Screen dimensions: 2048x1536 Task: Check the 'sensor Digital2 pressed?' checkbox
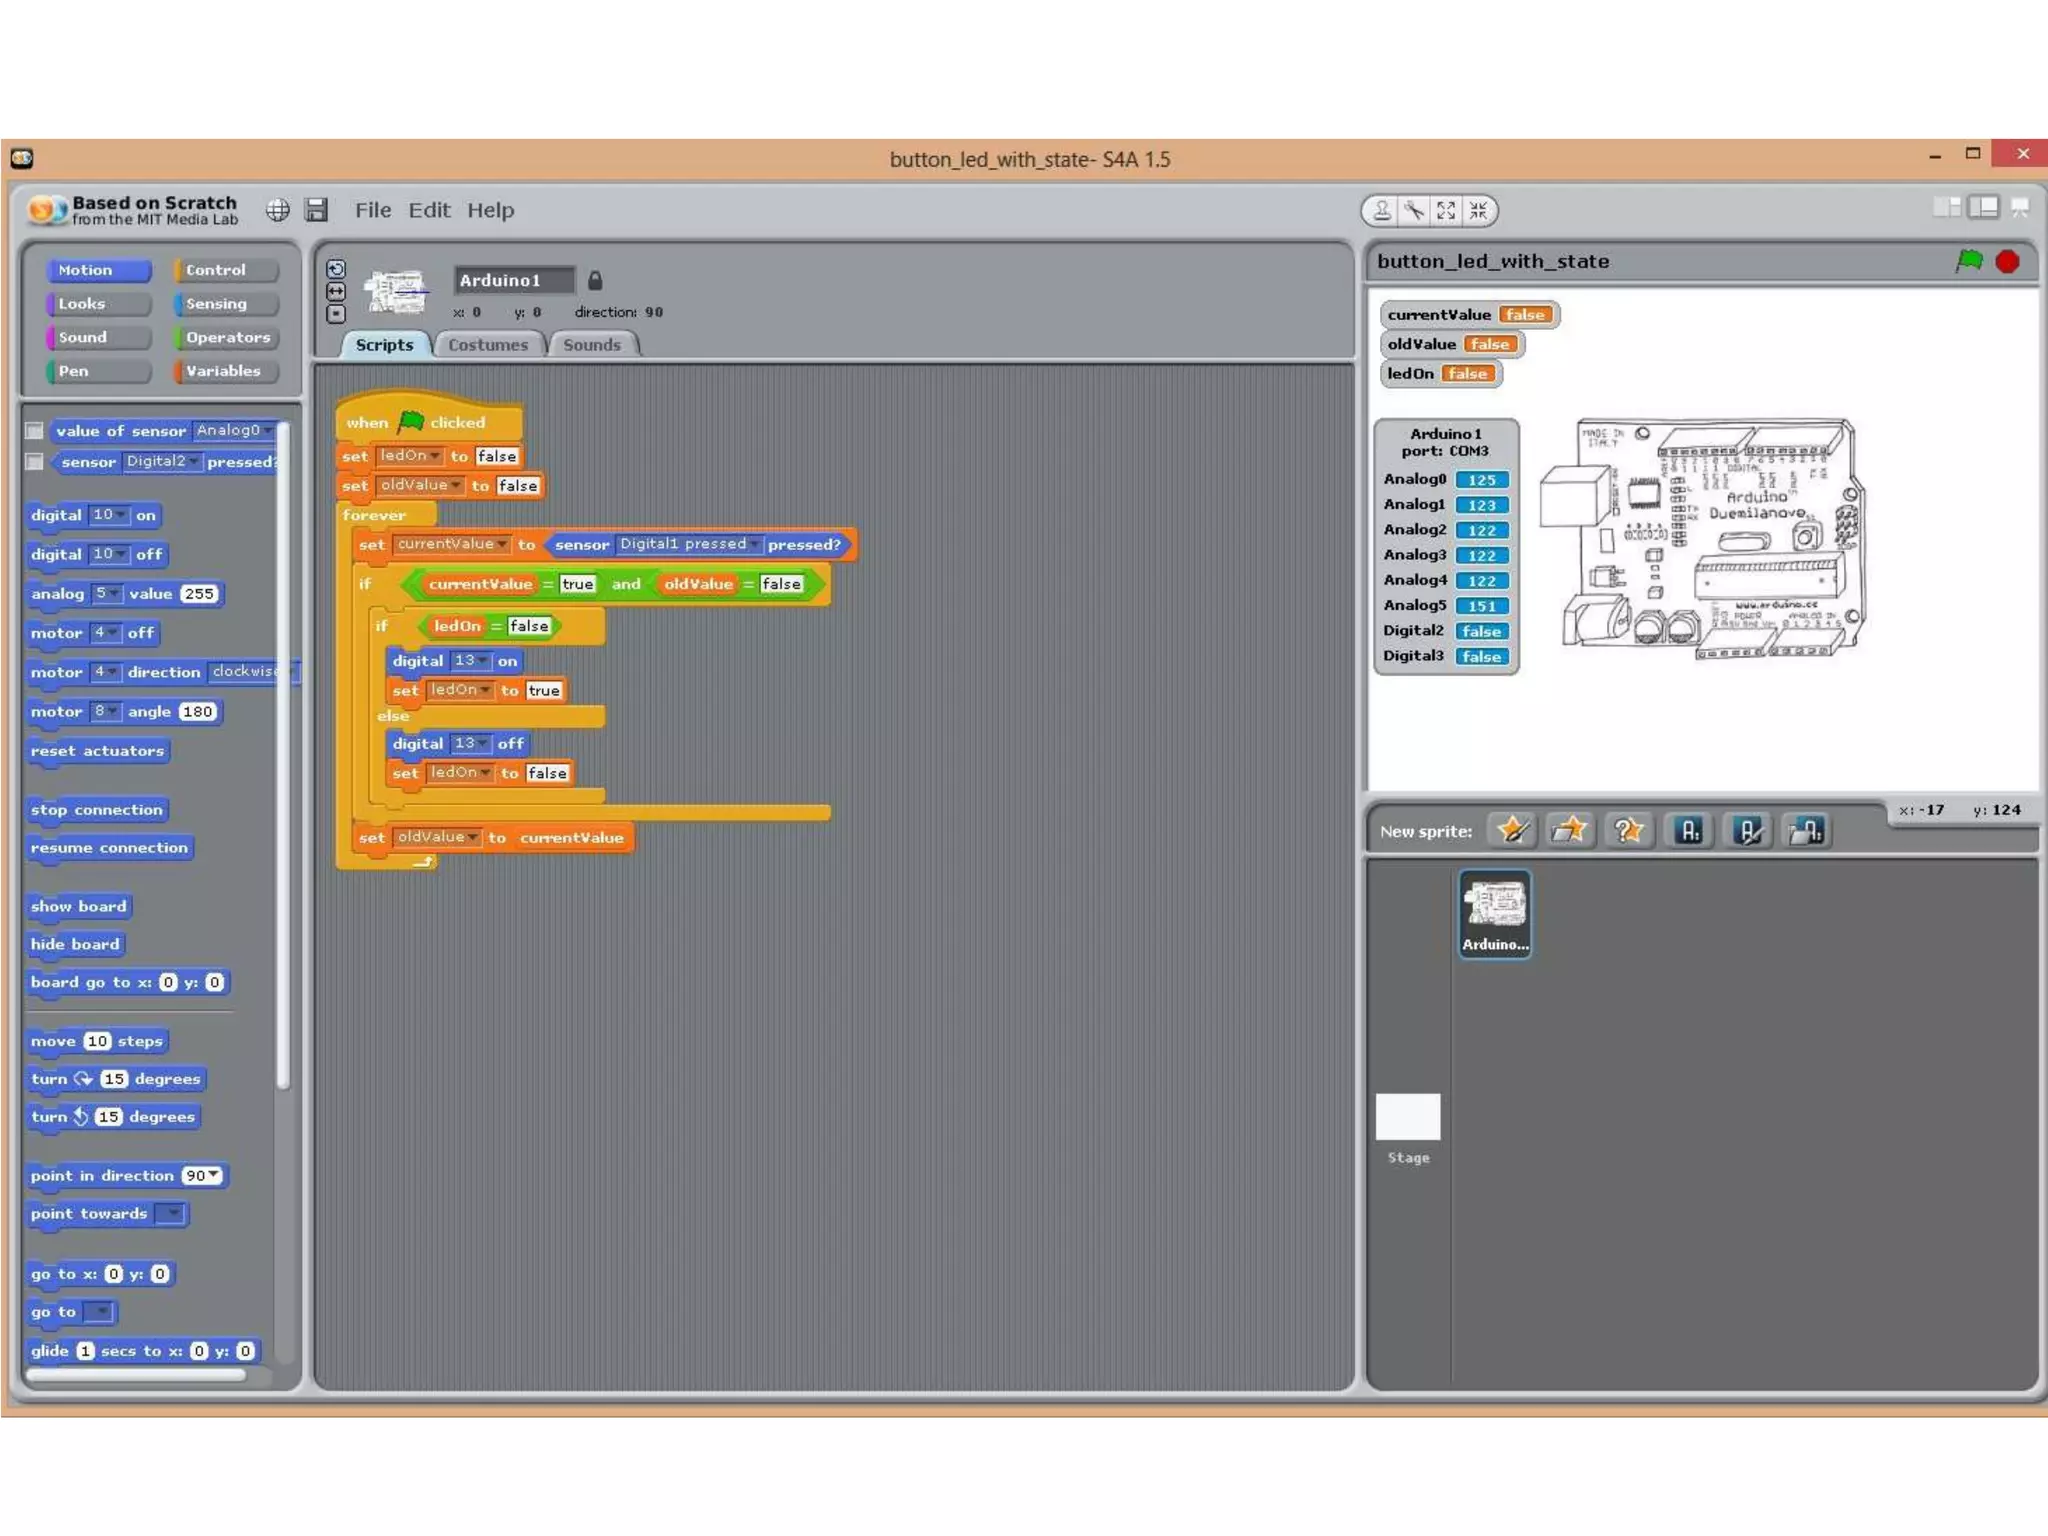(35, 462)
